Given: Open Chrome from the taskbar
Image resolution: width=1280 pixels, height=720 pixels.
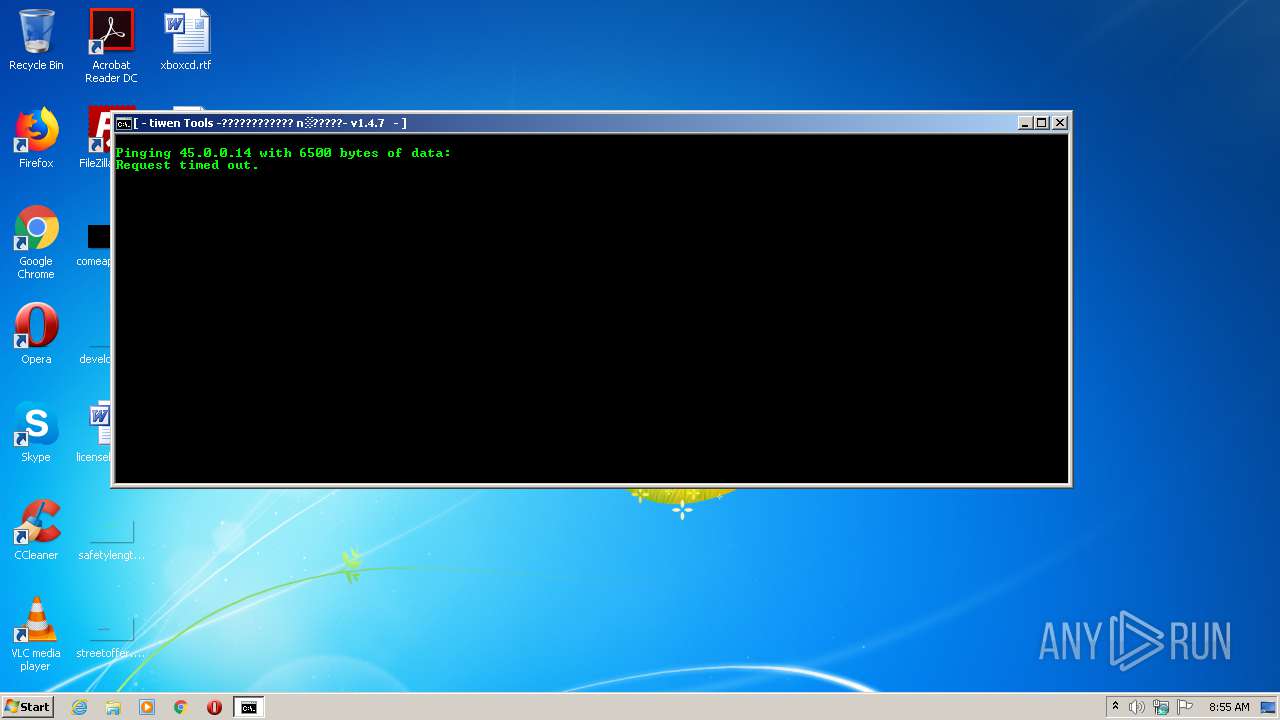Looking at the screenshot, I should coord(181,707).
